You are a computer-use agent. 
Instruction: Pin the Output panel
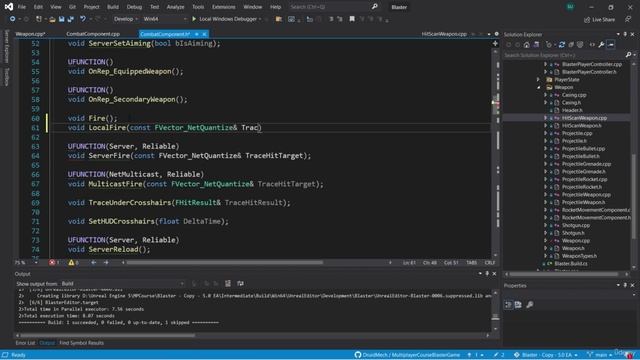coord(487,273)
